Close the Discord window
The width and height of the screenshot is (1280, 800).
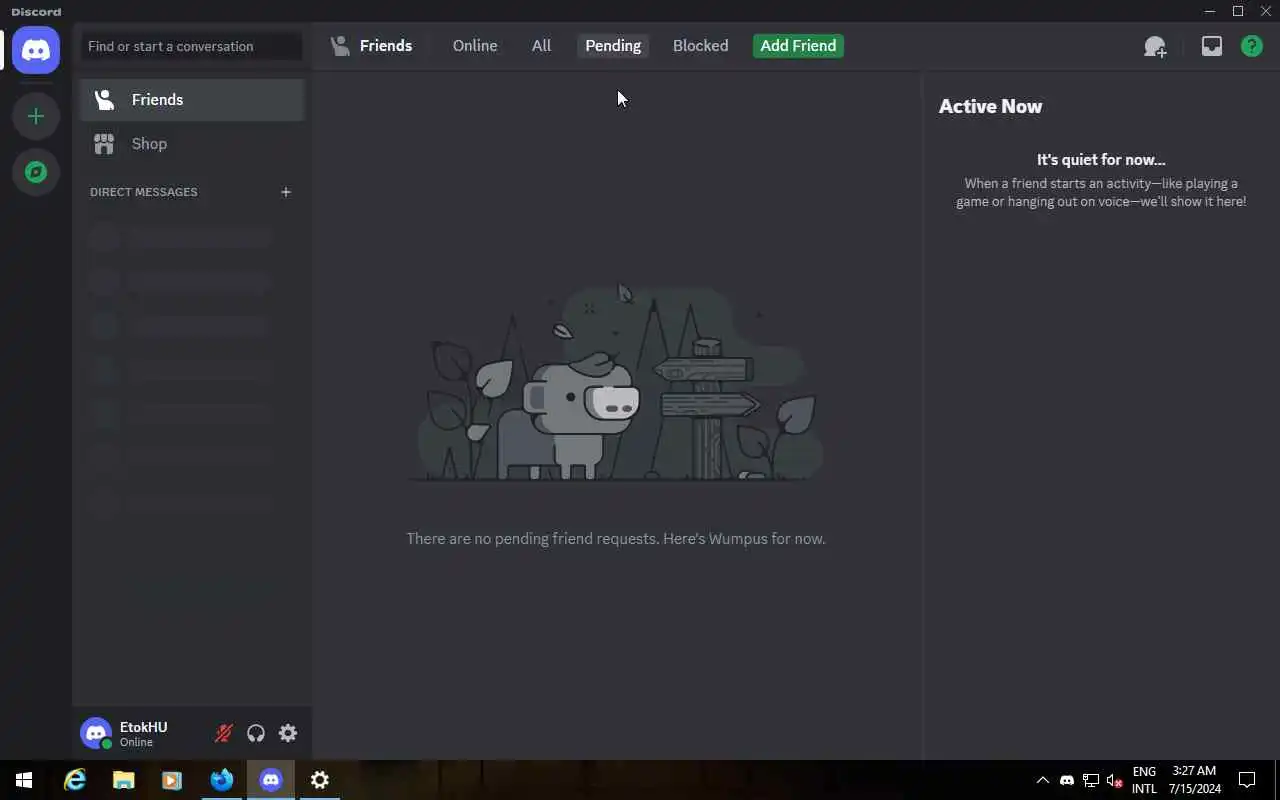pos(1265,11)
